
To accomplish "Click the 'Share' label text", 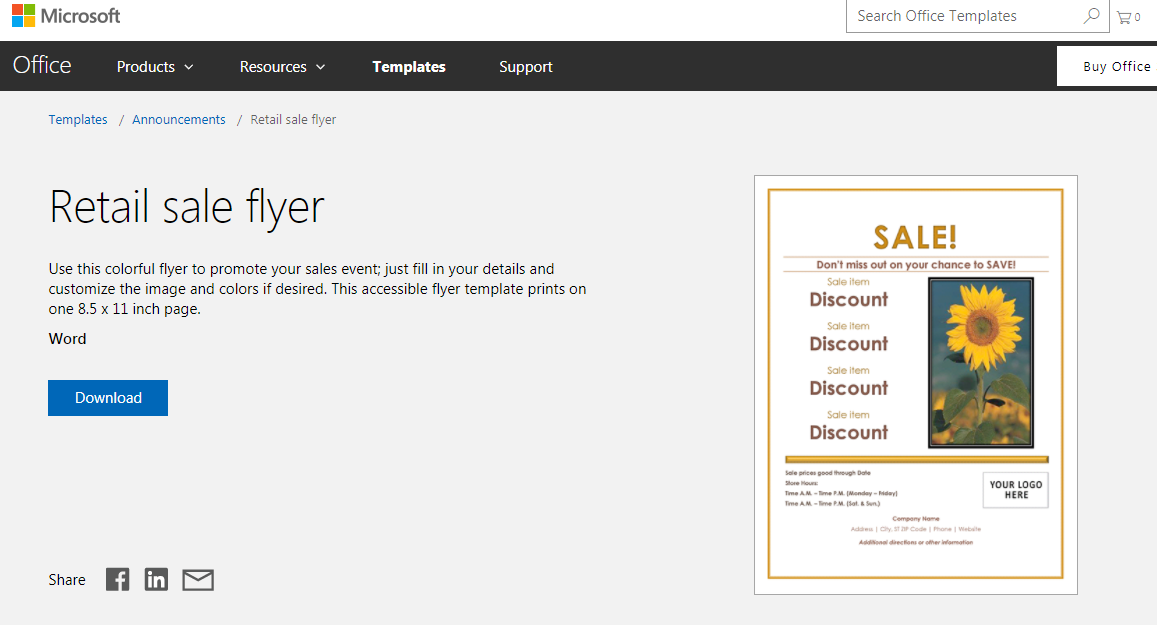I will click(x=67, y=580).
